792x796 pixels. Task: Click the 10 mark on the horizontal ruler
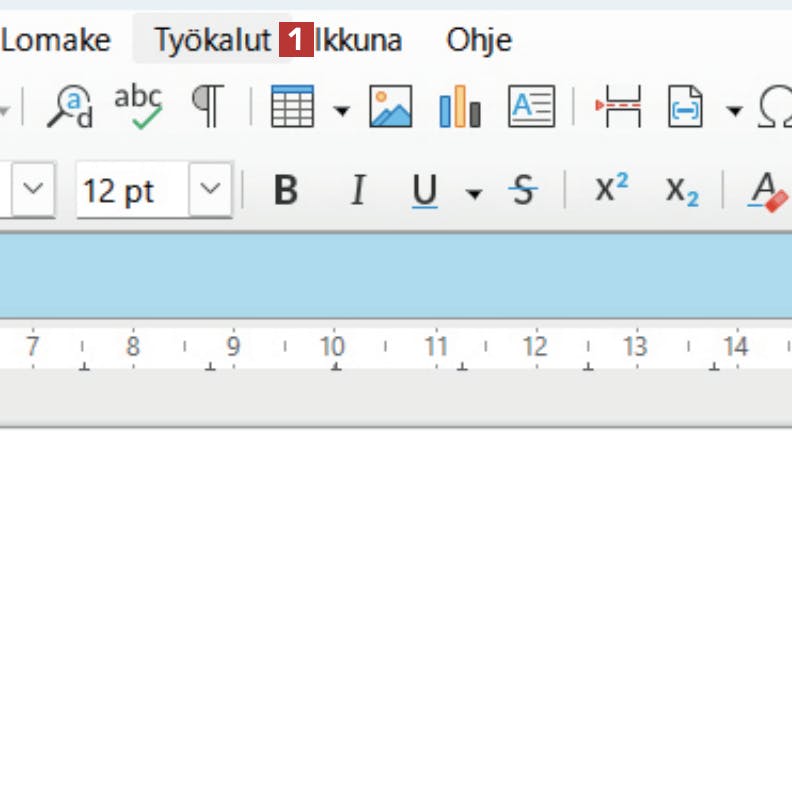click(x=332, y=347)
